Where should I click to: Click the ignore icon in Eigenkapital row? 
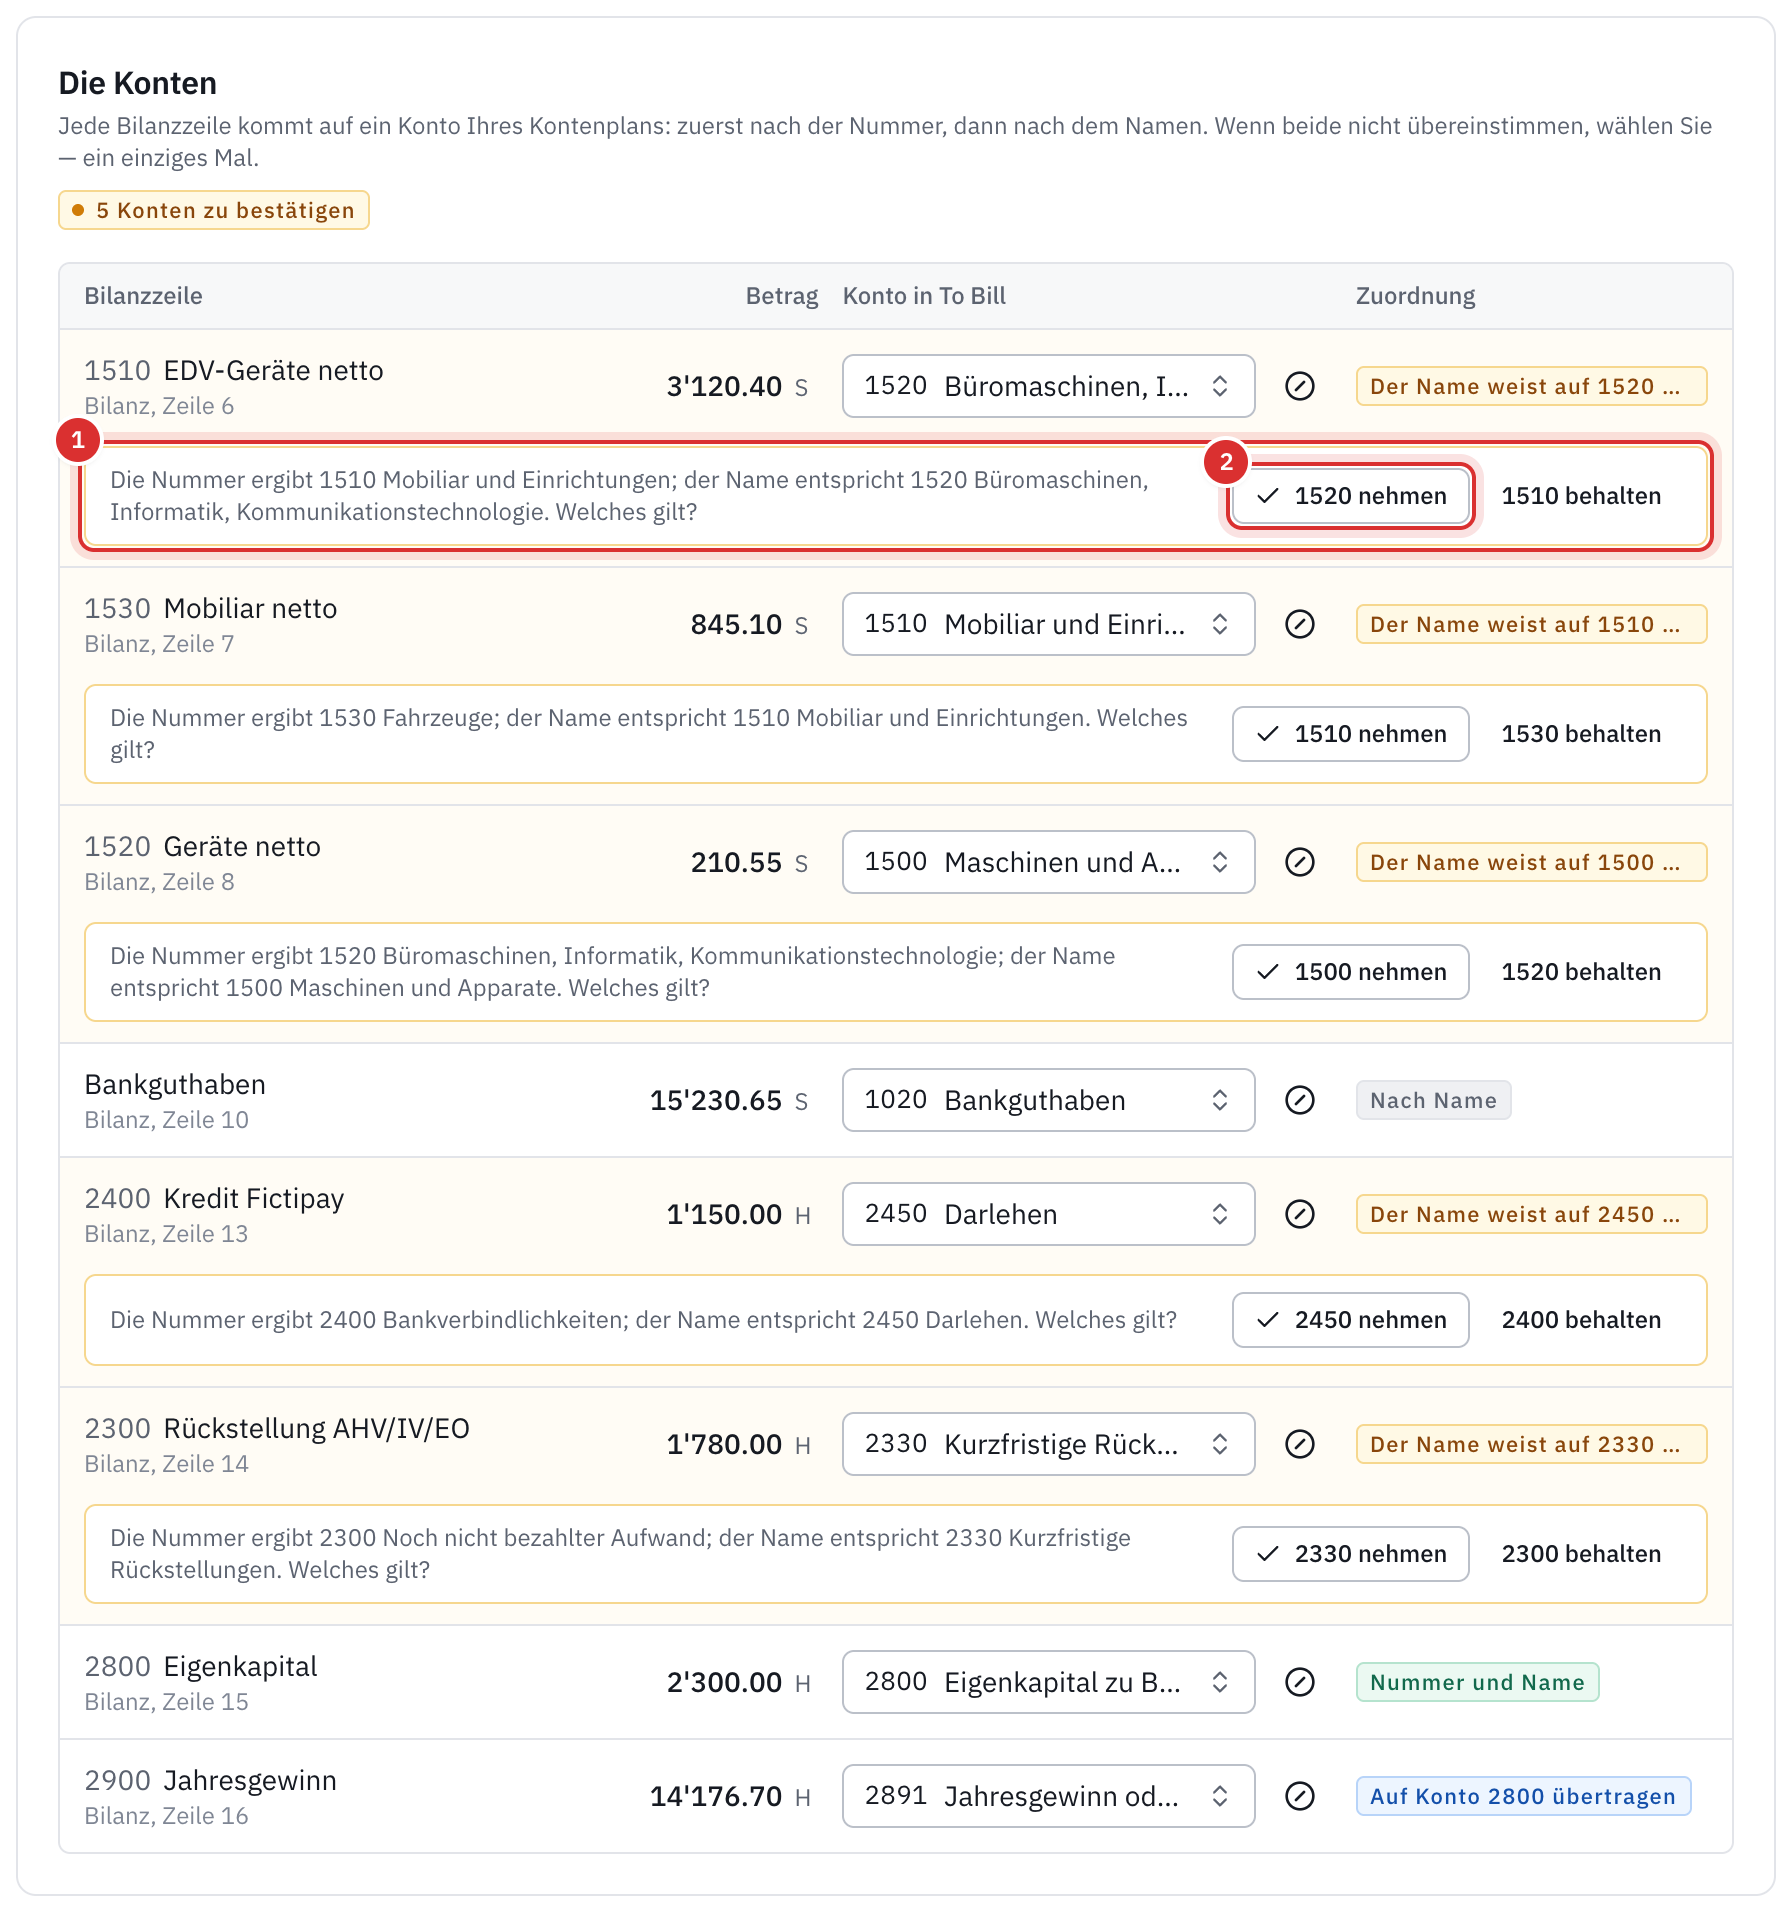pos(1299,1682)
